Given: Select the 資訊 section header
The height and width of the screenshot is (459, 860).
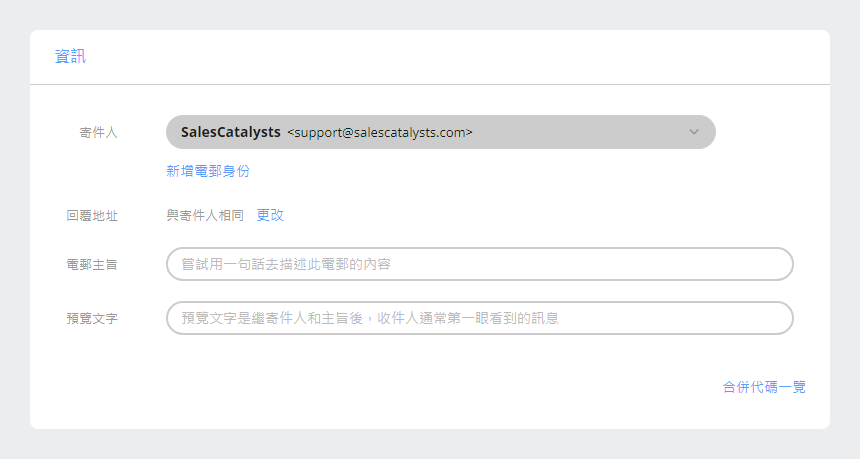Looking at the screenshot, I should click(x=70, y=57).
